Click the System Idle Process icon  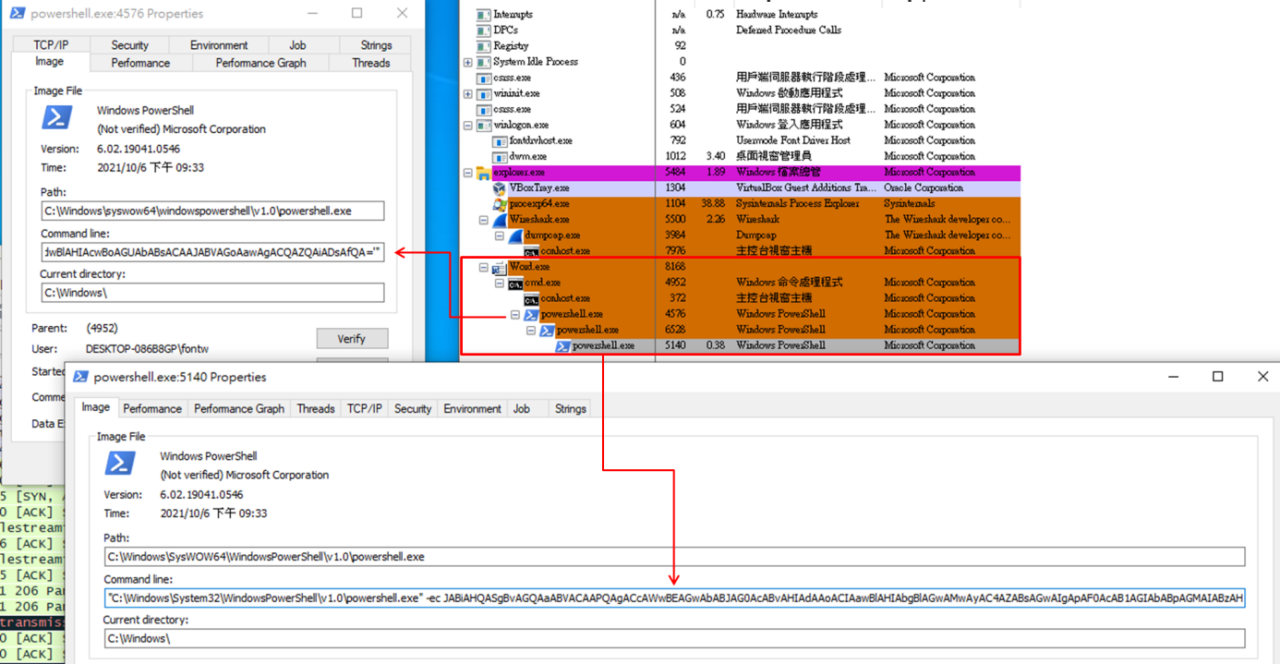click(485, 62)
